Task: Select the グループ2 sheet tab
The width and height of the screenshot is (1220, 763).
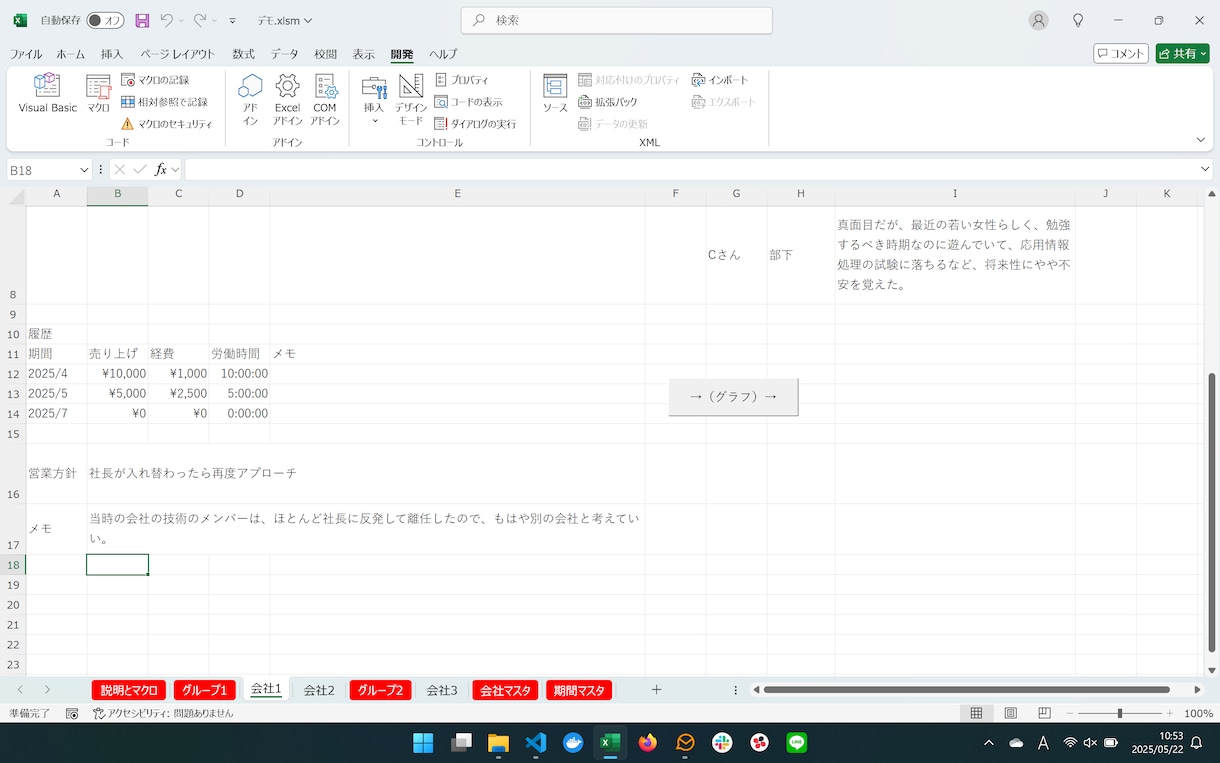Action: (380, 690)
